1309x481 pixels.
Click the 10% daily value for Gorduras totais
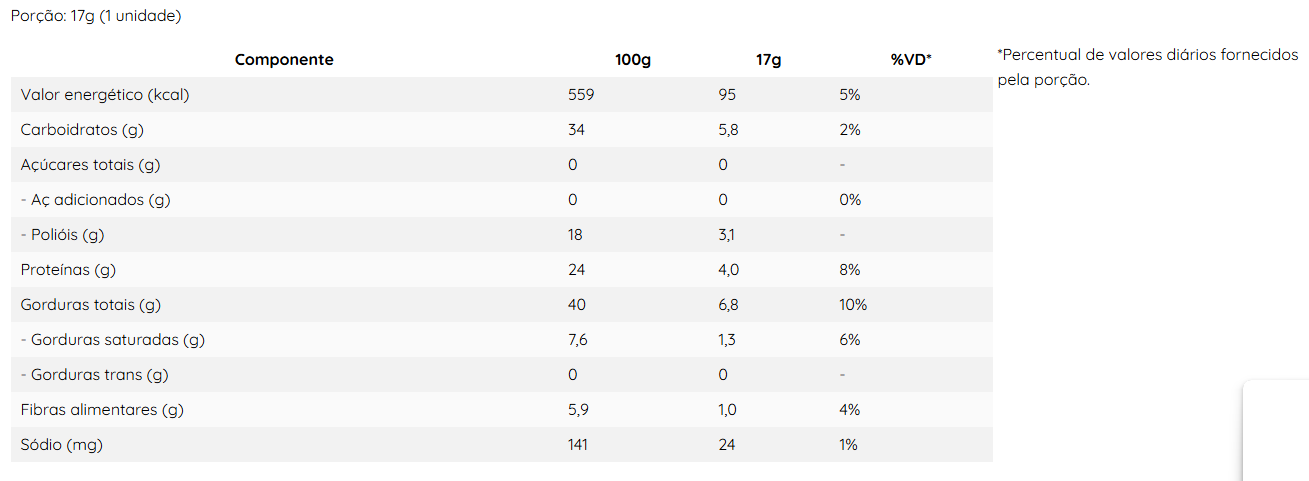click(853, 305)
